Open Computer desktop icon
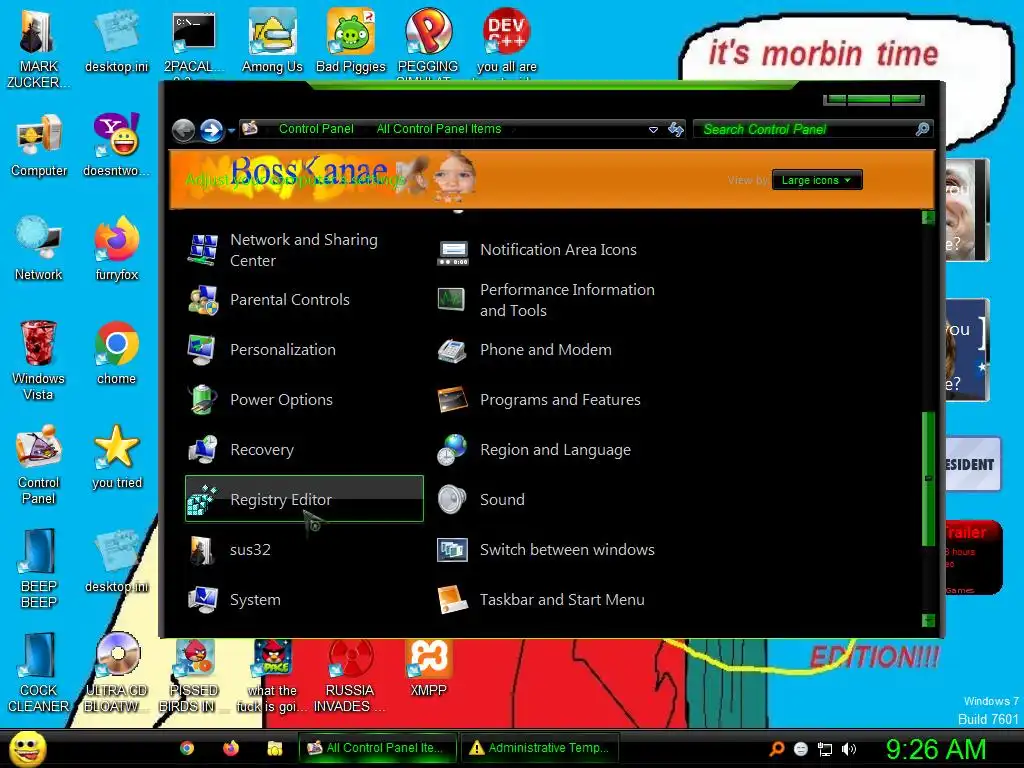 pos(39,145)
